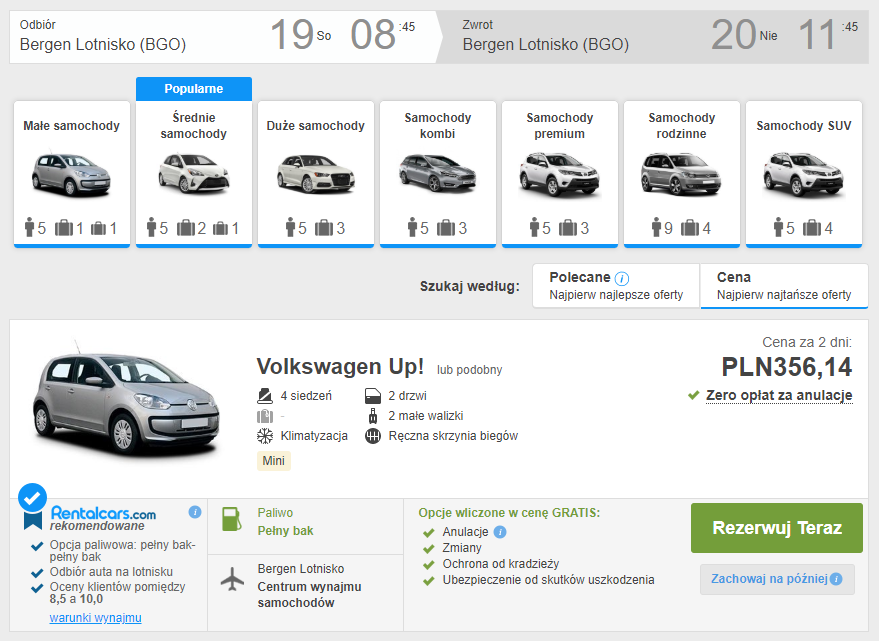The image size is (879, 641).
Task: Click the van image in Samochody rodzinne
Action: click(681, 174)
